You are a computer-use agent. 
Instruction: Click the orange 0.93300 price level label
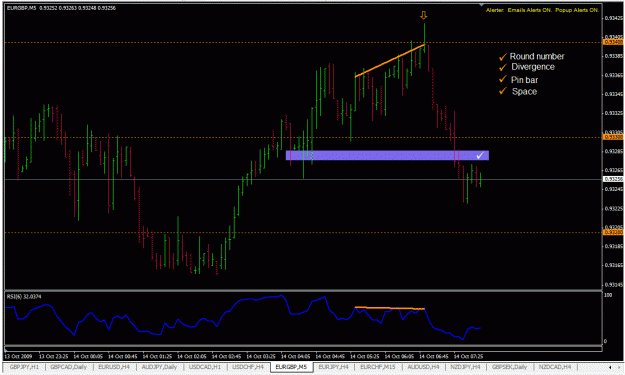point(613,137)
